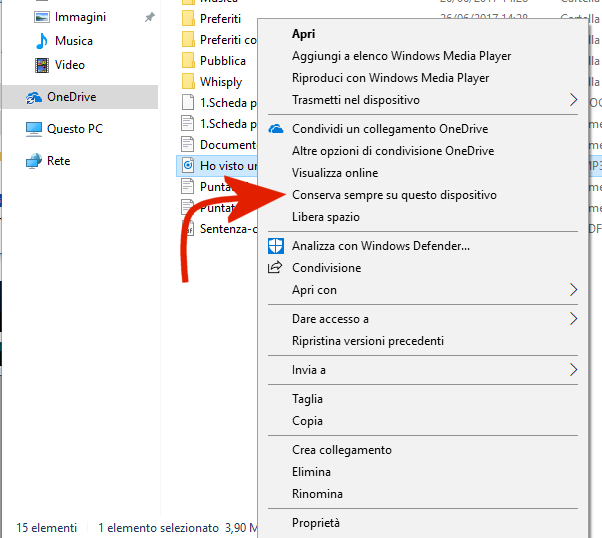Choose Conserva sempre su questo dispositivo
This screenshot has width=602, height=538.
point(394,195)
